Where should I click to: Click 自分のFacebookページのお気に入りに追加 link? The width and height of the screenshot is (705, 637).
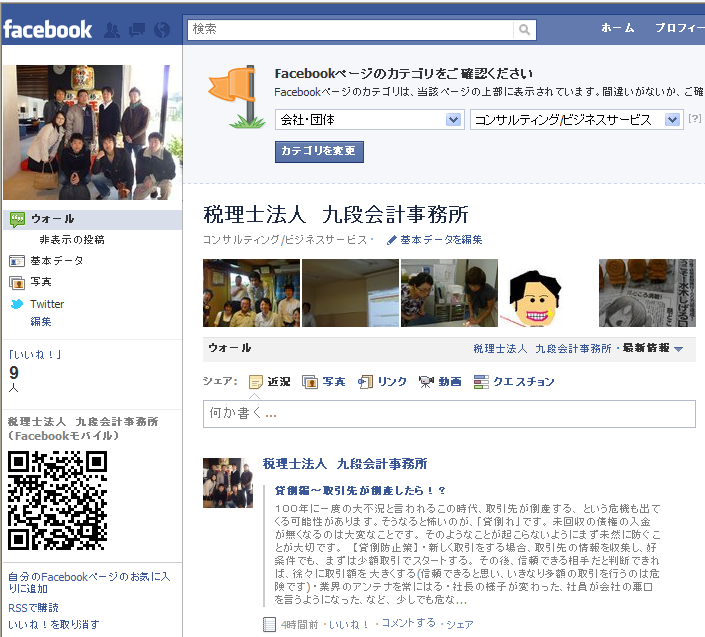[89, 583]
